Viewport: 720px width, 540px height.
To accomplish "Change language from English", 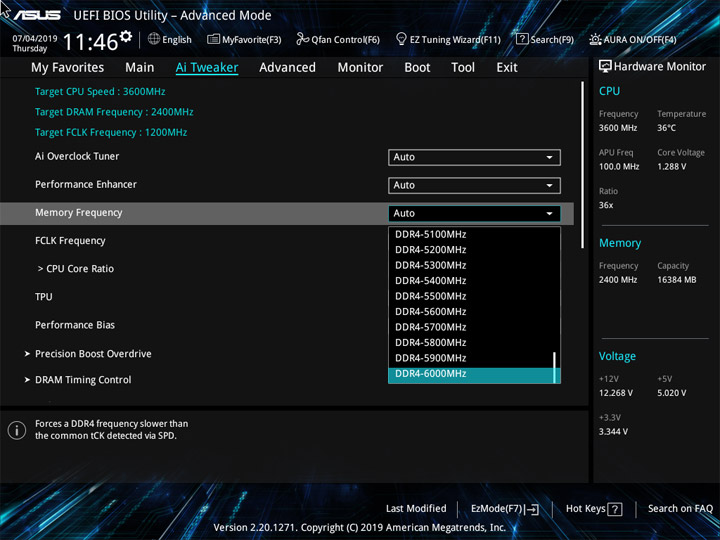I will click(x=177, y=40).
